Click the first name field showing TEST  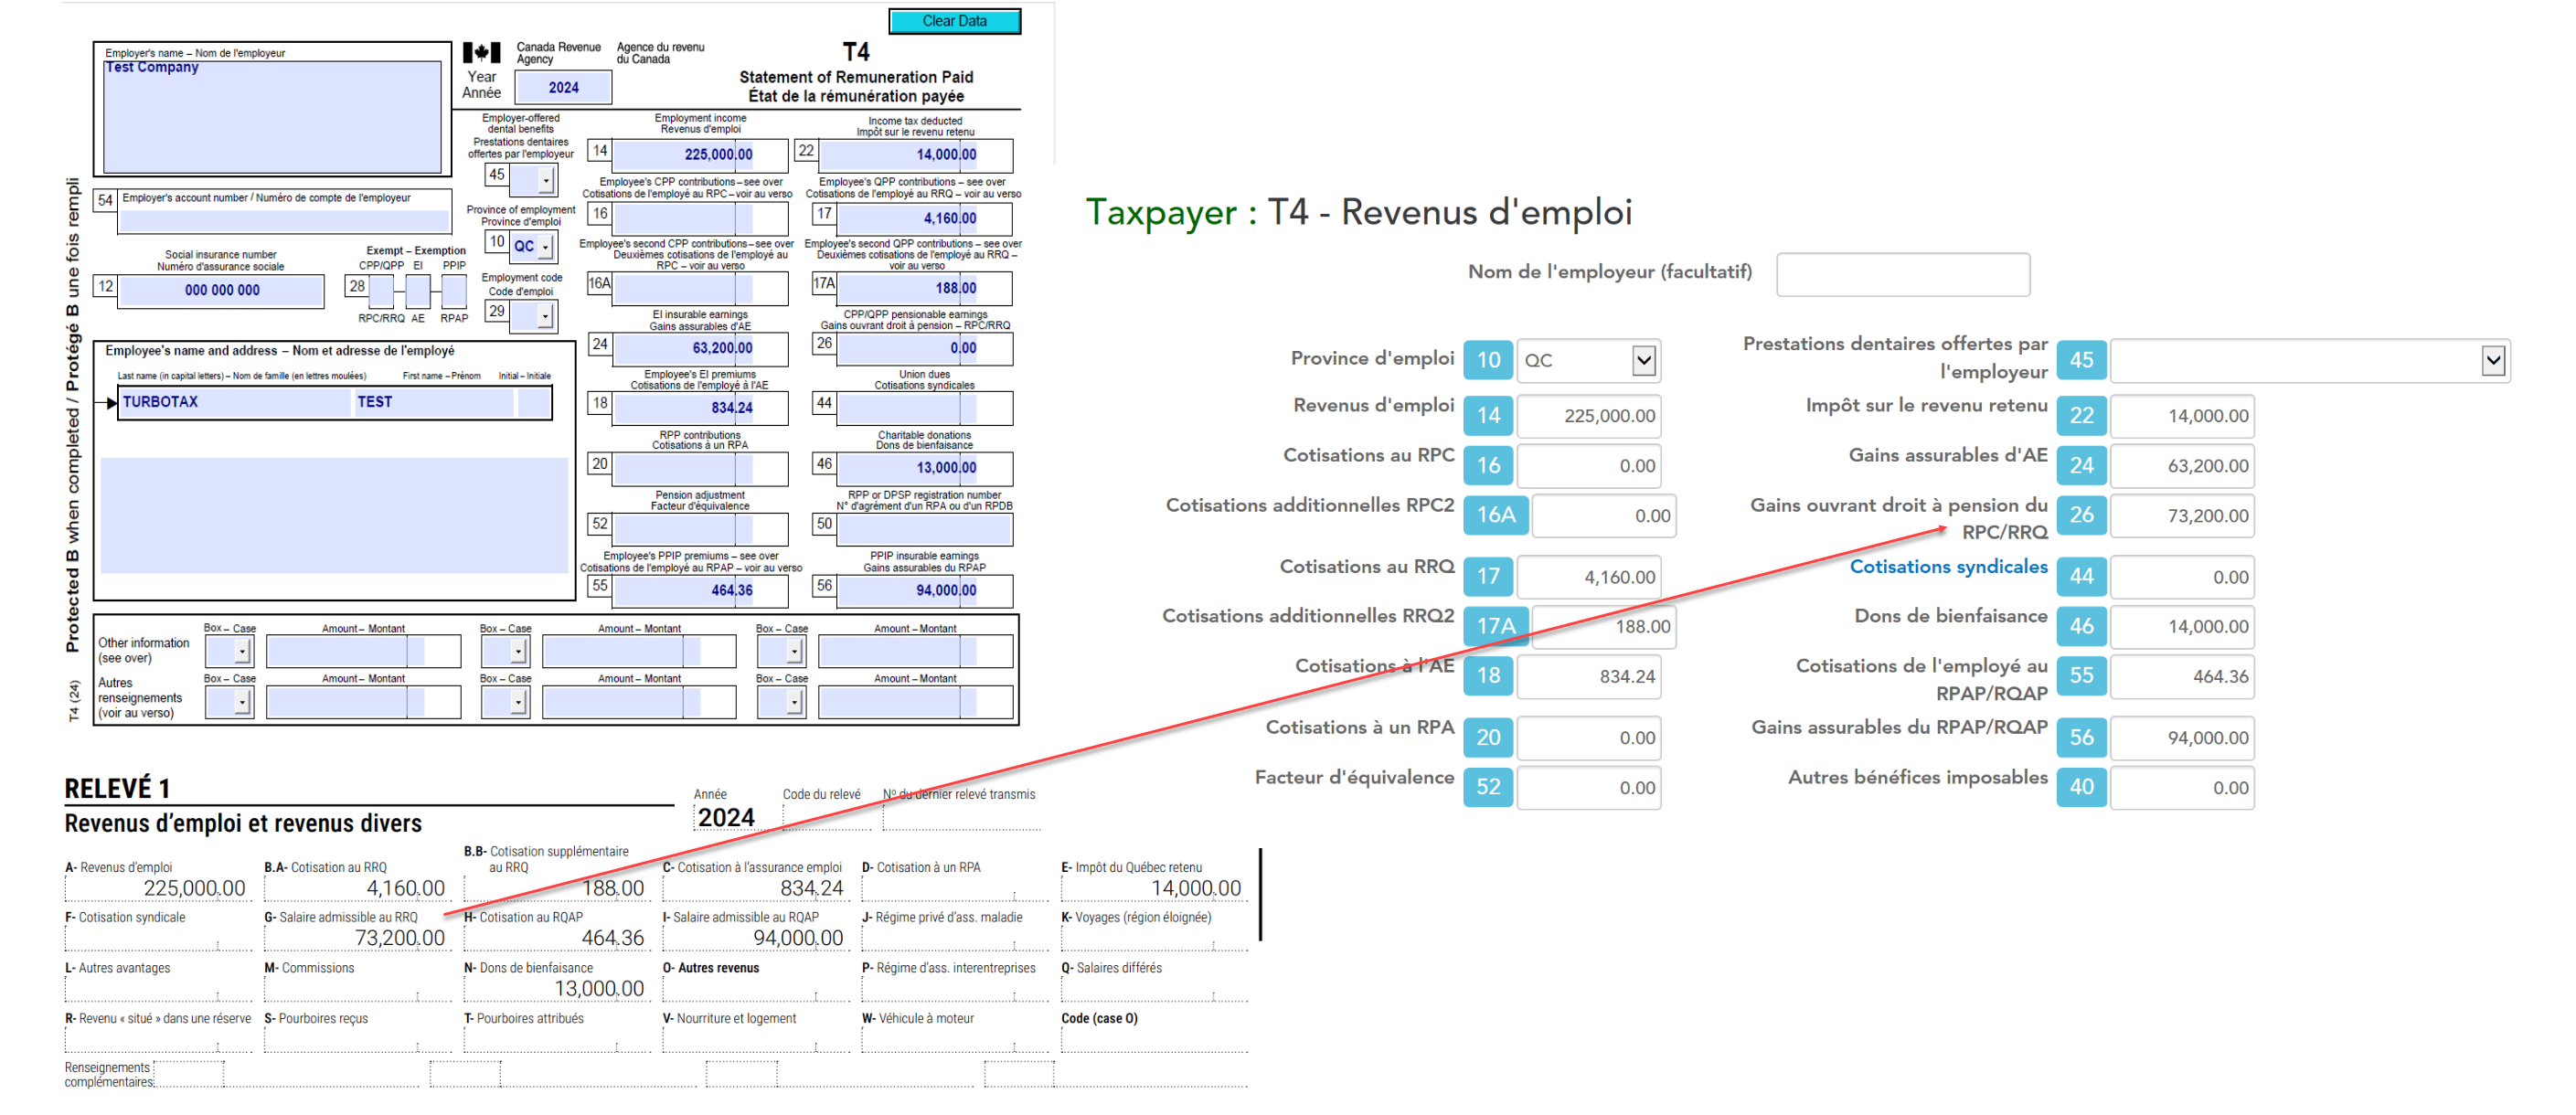[x=434, y=402]
